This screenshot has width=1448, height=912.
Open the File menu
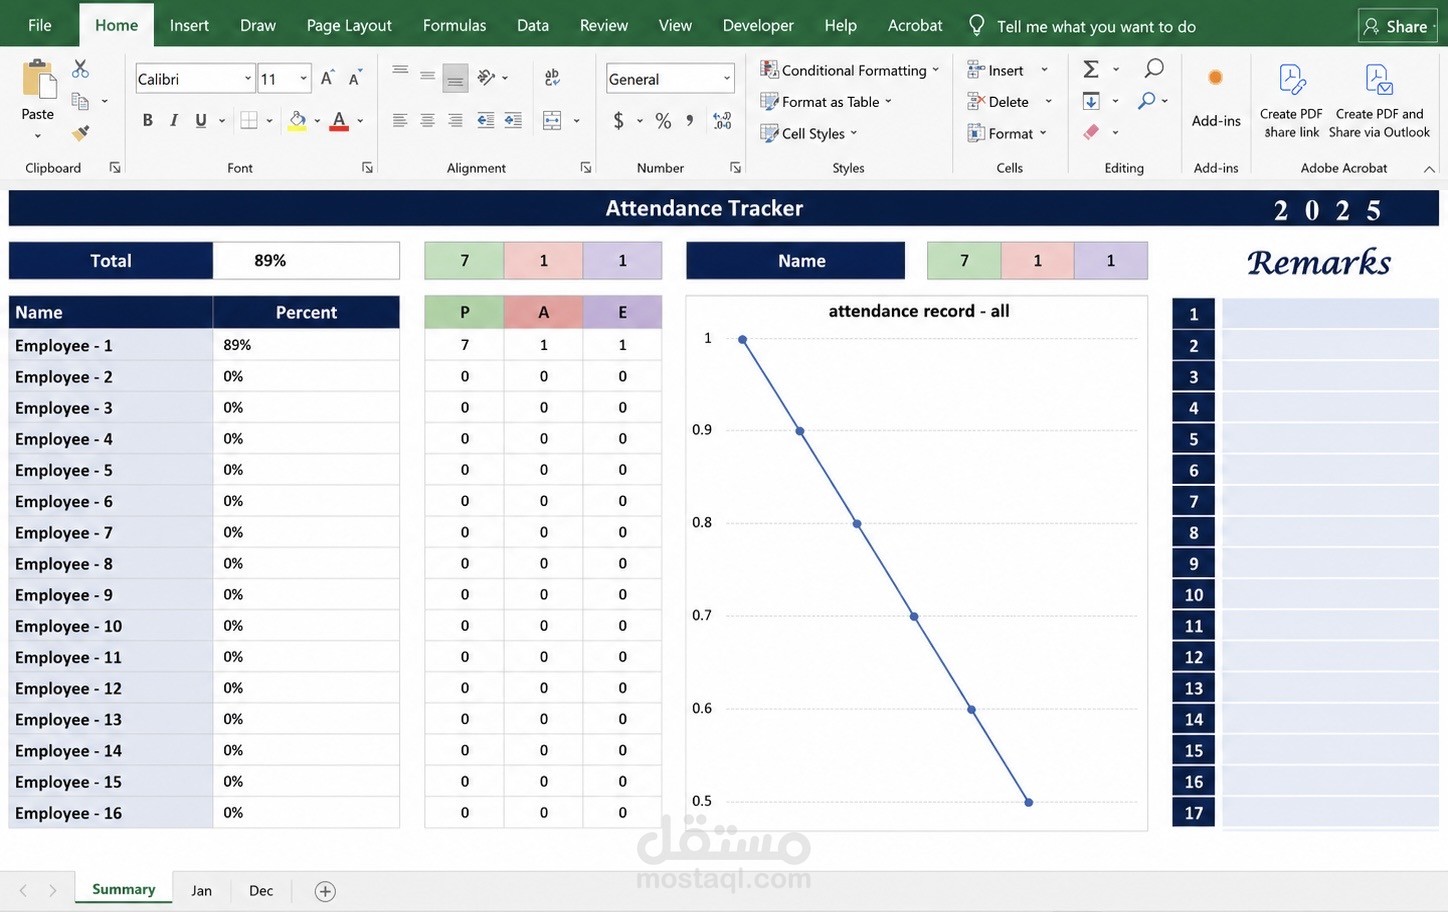[40, 25]
